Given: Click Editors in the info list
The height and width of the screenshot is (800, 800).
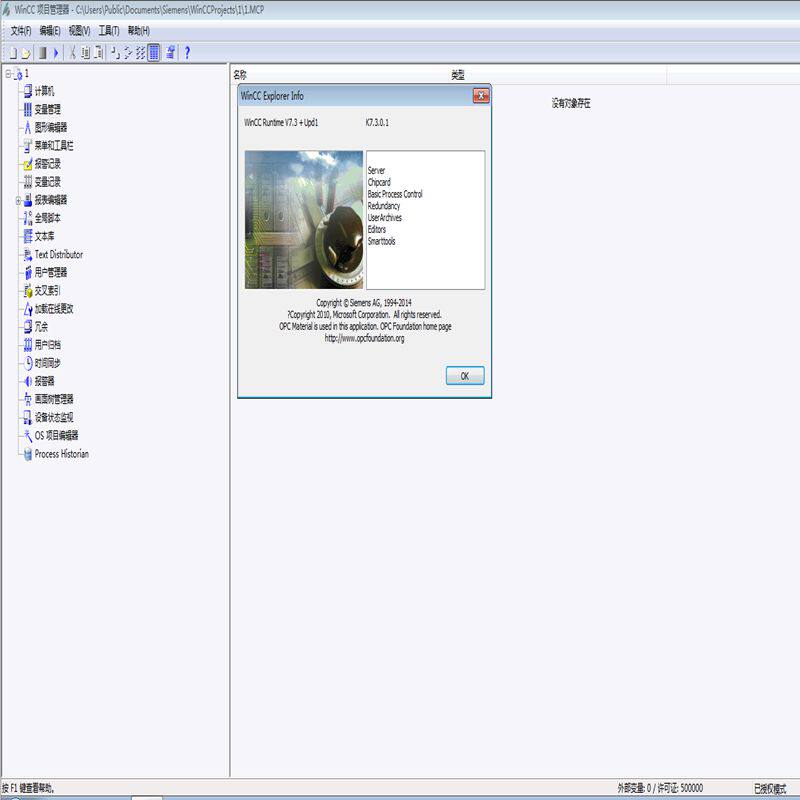Looking at the screenshot, I should coord(377,229).
